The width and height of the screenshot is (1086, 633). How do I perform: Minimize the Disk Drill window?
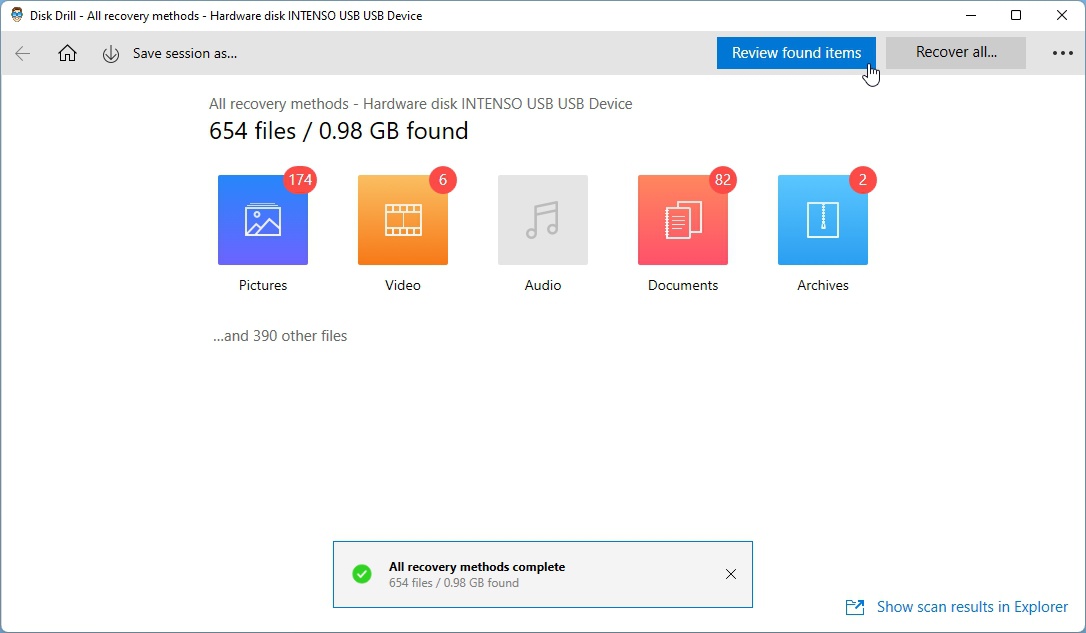[x=971, y=15]
